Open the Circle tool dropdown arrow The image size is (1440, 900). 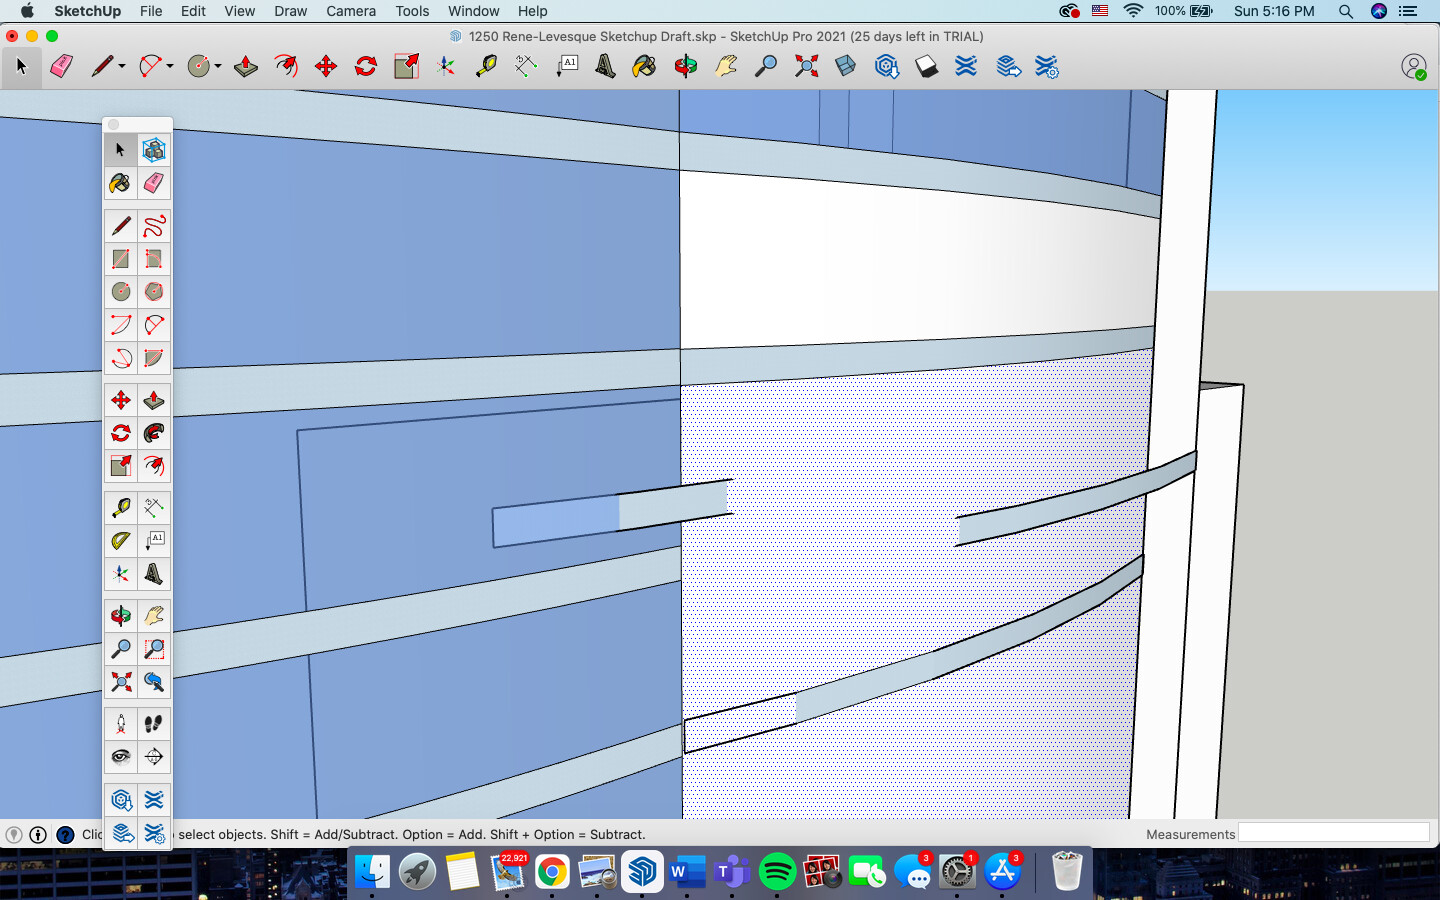point(218,68)
